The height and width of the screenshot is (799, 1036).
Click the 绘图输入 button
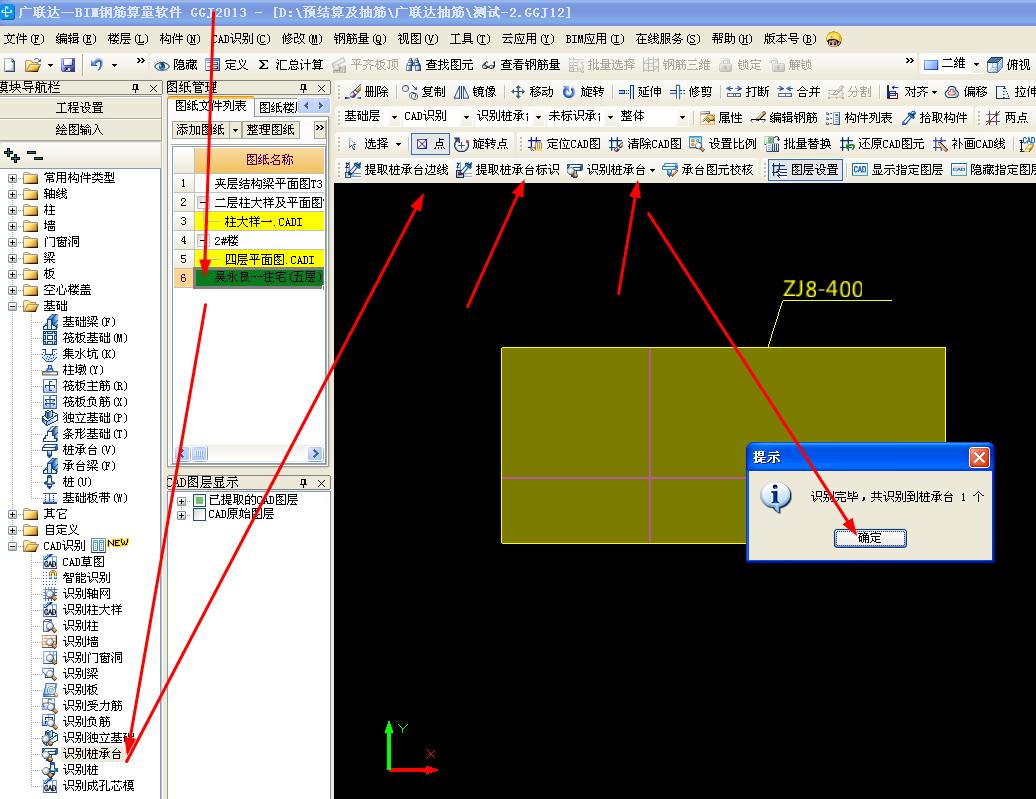click(80, 130)
